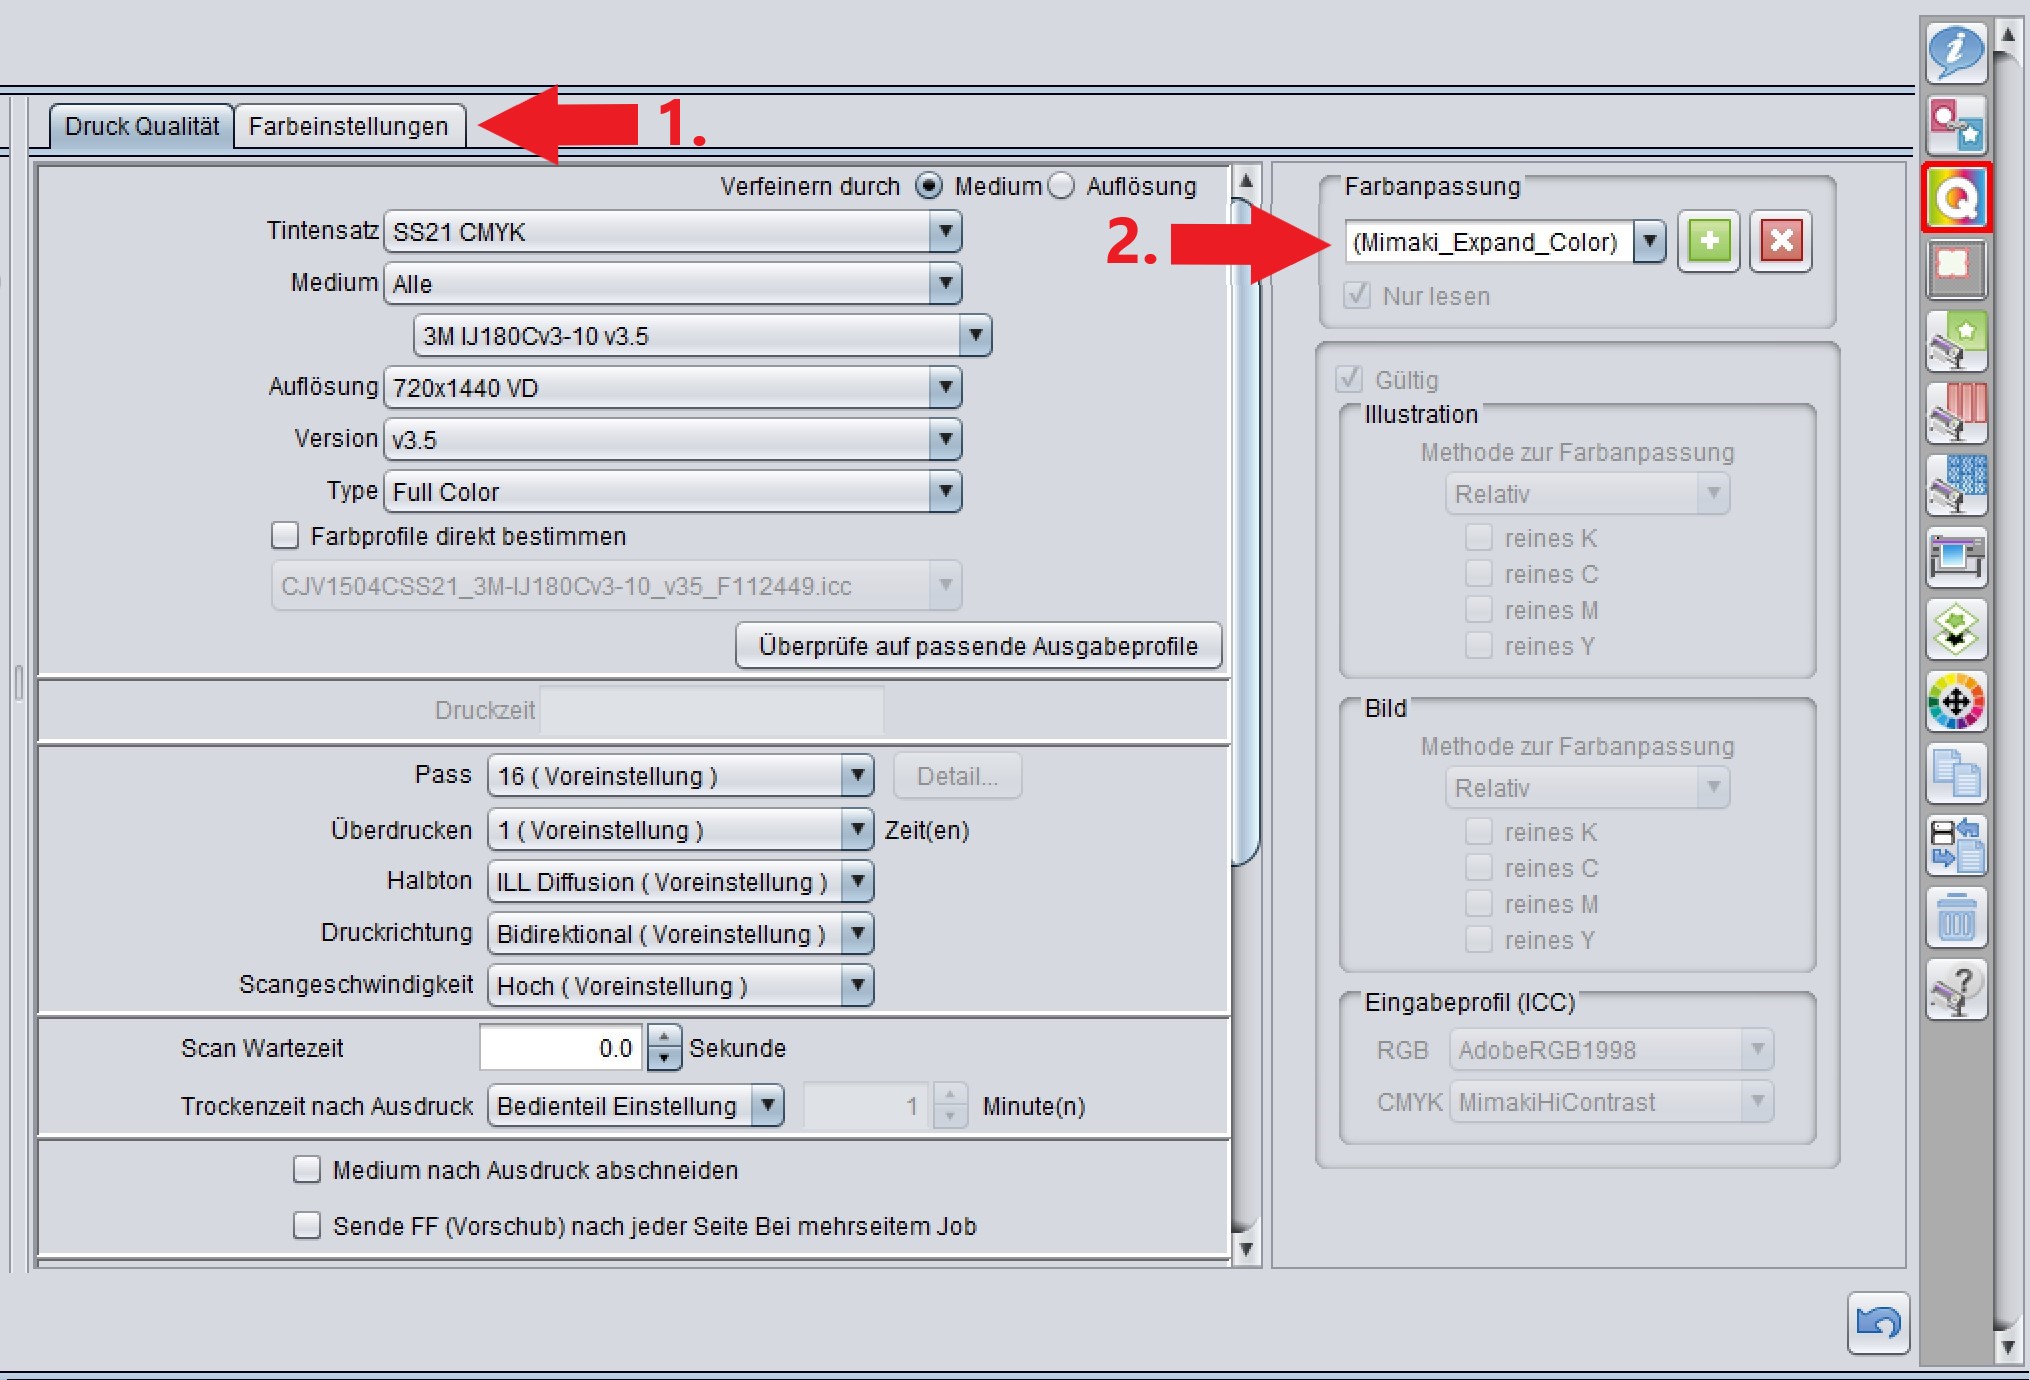Select the Druck Qualität tab

(141, 127)
